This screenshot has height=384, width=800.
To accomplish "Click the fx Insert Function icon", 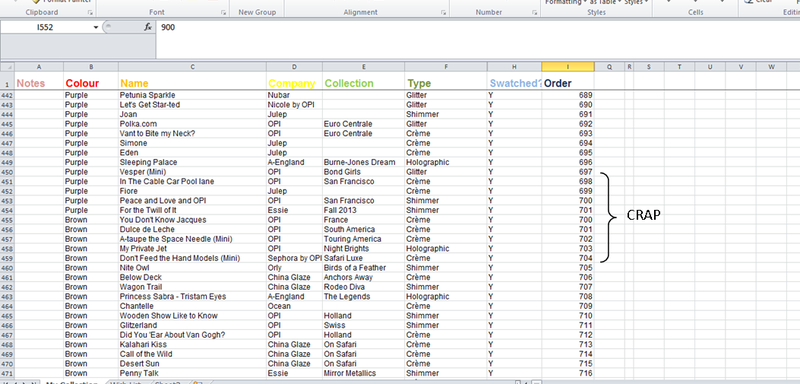I will point(148,28).
